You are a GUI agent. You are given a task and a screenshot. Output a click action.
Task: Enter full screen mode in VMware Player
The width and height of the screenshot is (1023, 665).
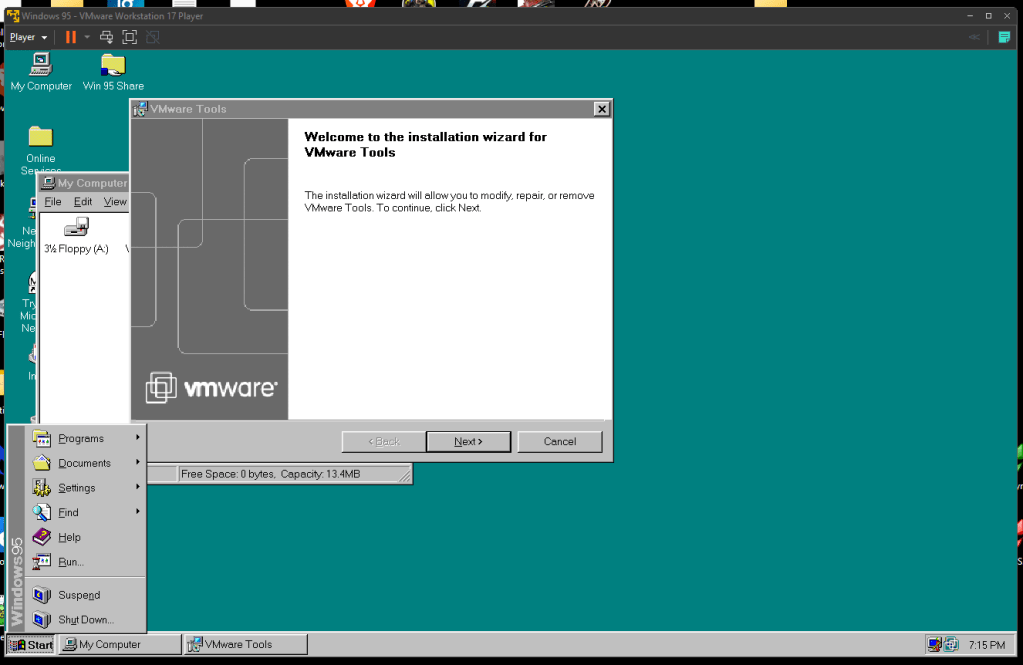click(129, 37)
